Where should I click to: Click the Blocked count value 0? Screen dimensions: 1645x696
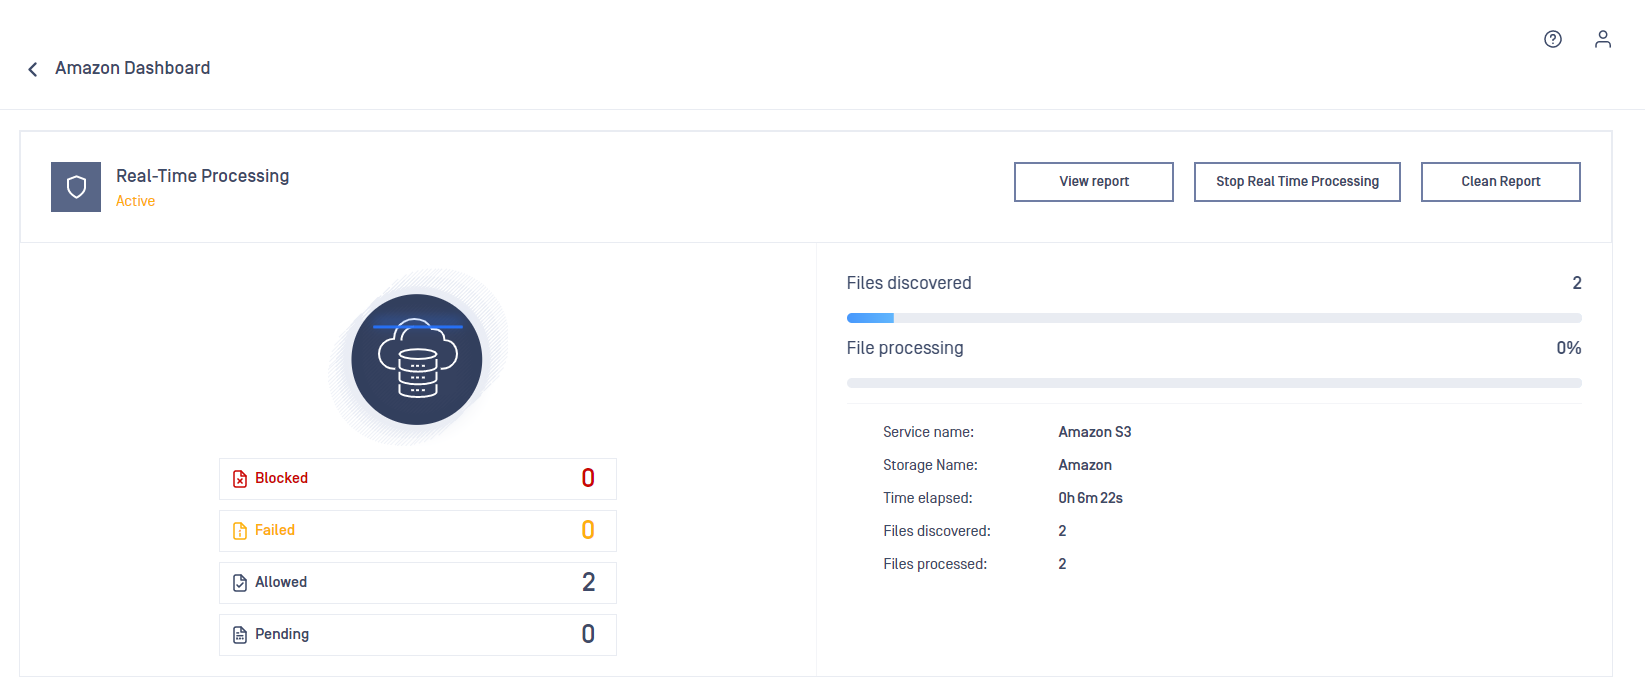click(588, 479)
